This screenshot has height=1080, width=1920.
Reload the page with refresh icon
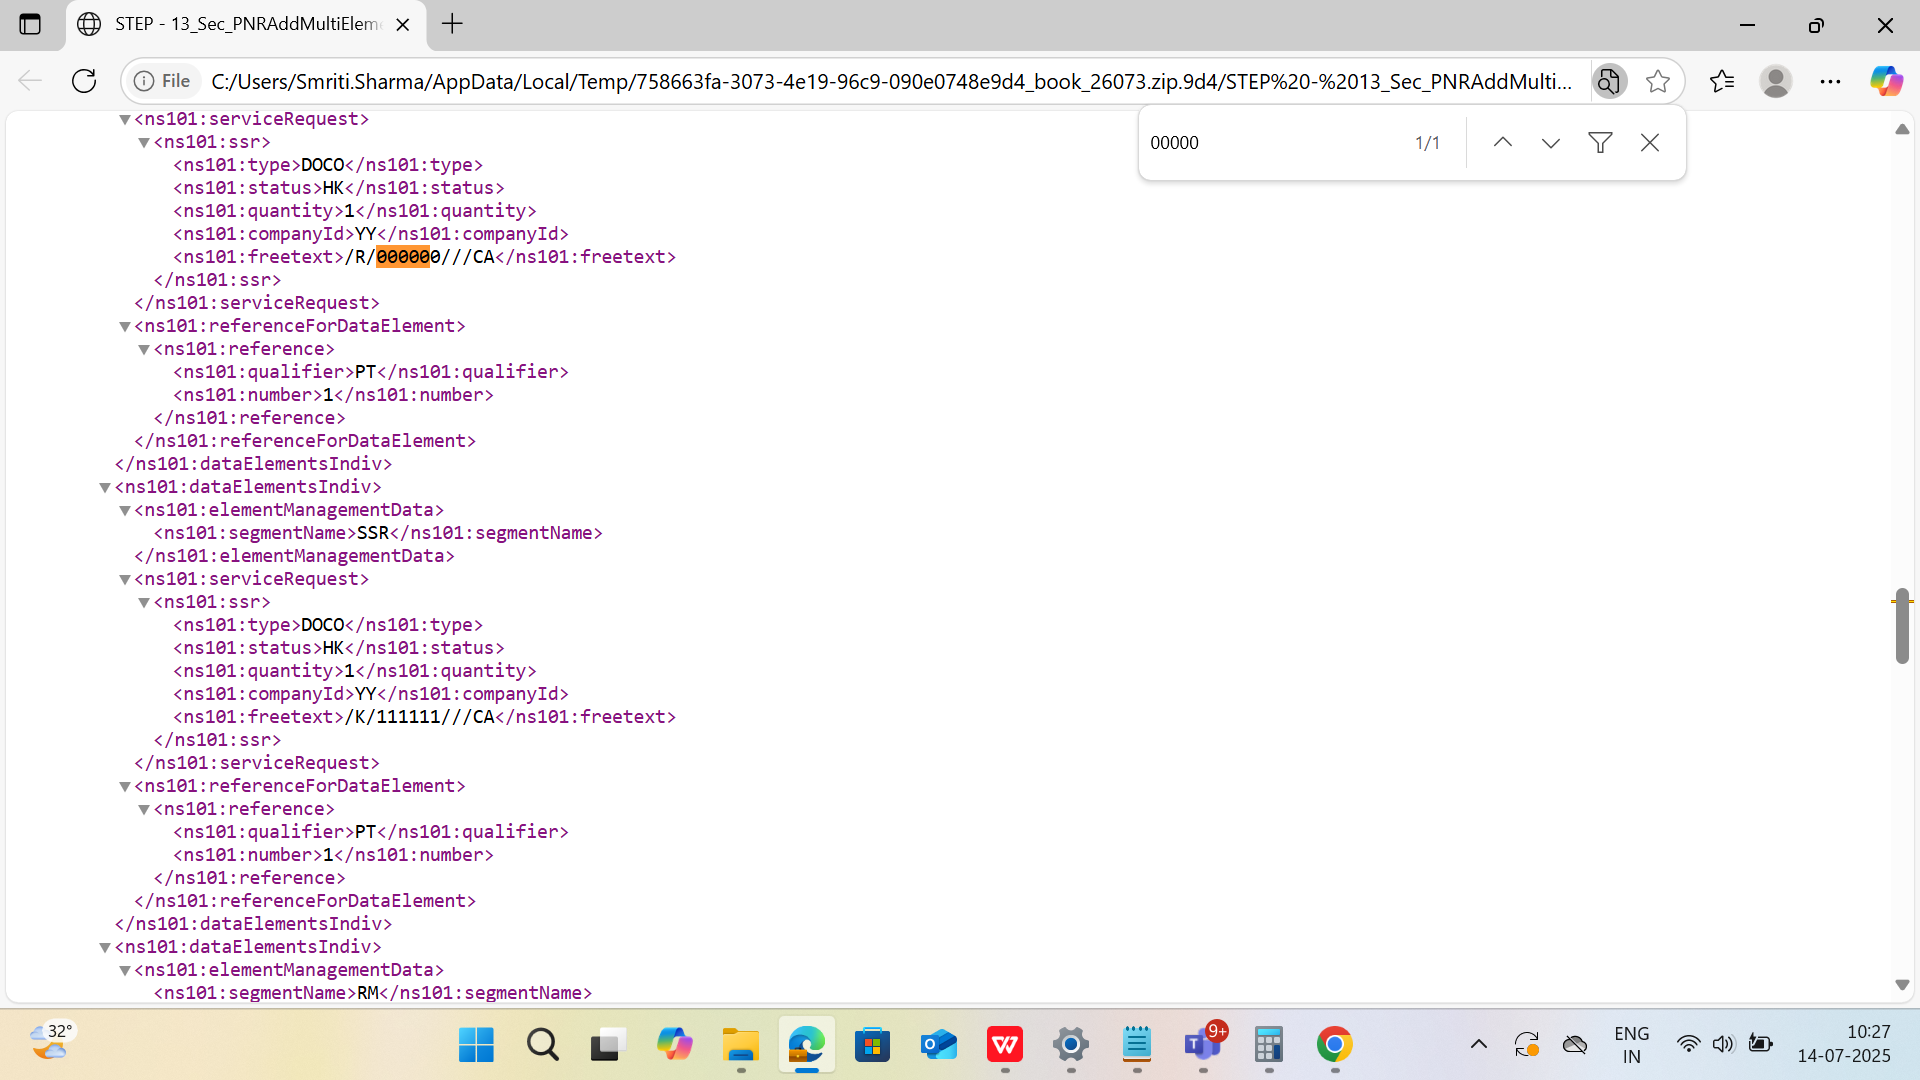coord(84,81)
